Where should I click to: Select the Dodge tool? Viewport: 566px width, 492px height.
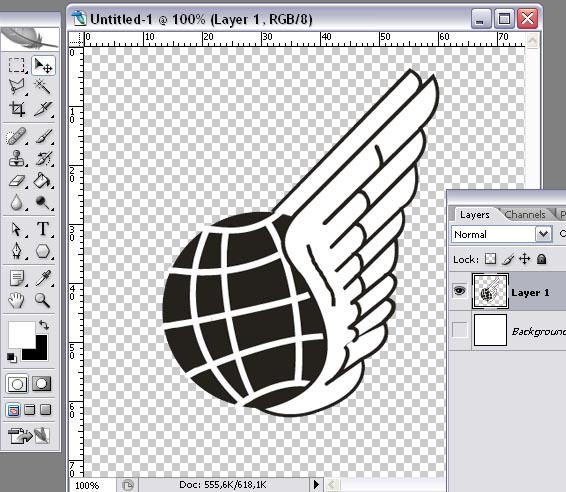click(43, 203)
